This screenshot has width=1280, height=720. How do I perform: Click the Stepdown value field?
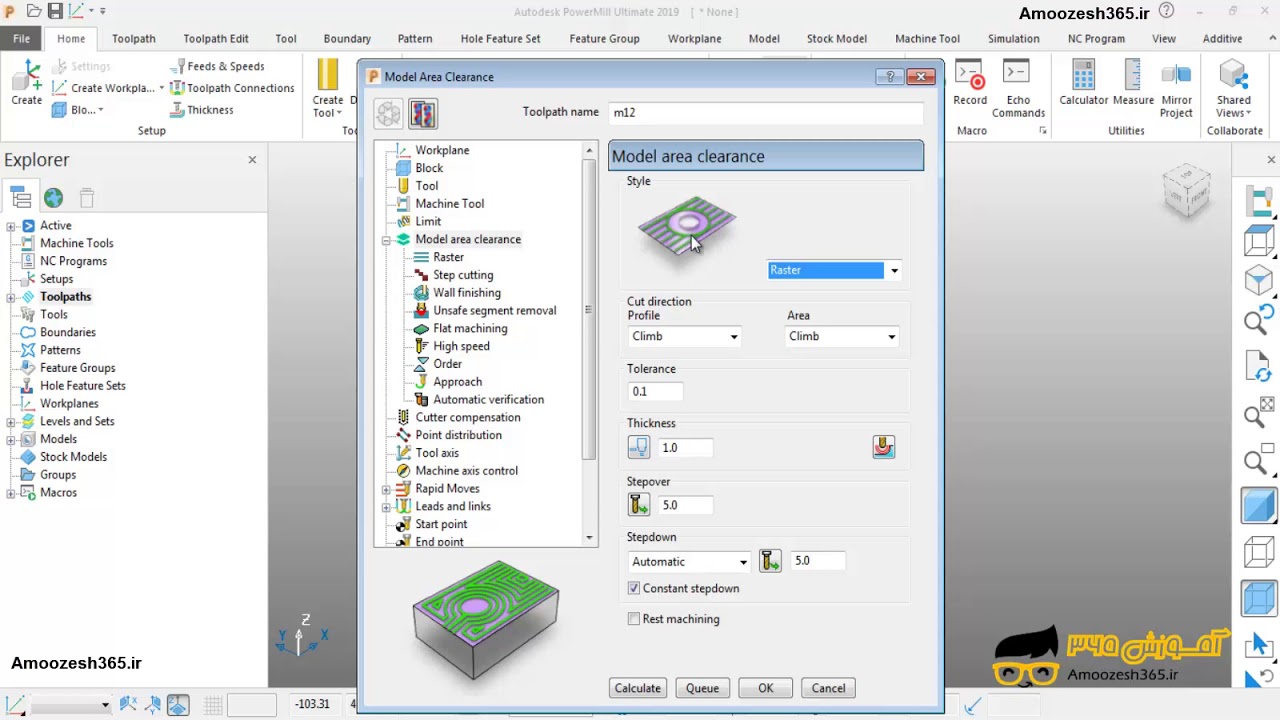[x=817, y=562]
